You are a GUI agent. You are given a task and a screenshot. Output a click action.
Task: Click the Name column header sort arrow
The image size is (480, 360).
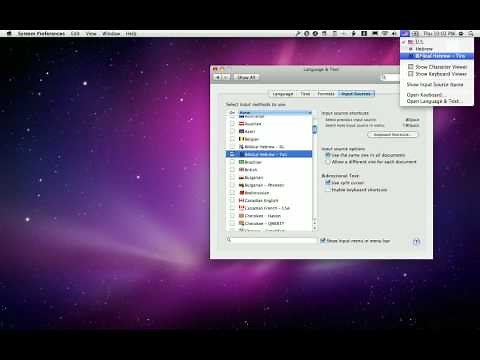point(310,113)
